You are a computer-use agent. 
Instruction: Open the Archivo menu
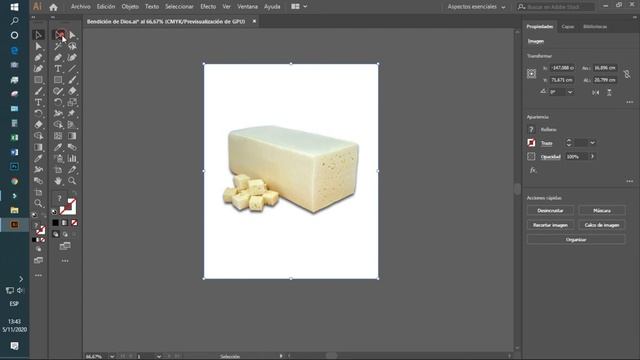80,7
